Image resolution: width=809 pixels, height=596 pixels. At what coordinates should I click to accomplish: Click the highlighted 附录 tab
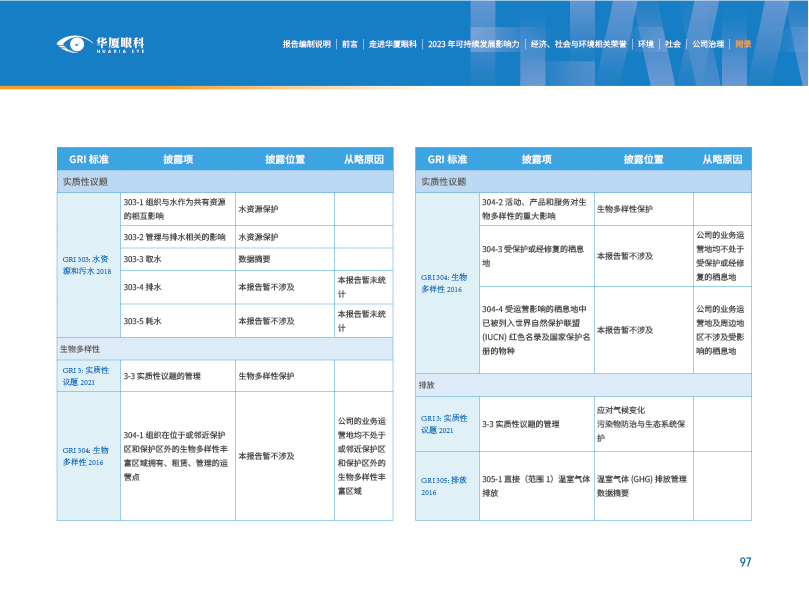pos(743,45)
